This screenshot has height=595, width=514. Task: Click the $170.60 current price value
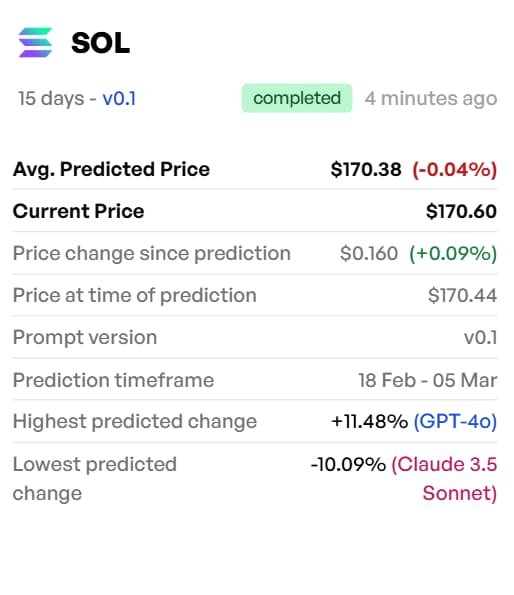tap(461, 211)
